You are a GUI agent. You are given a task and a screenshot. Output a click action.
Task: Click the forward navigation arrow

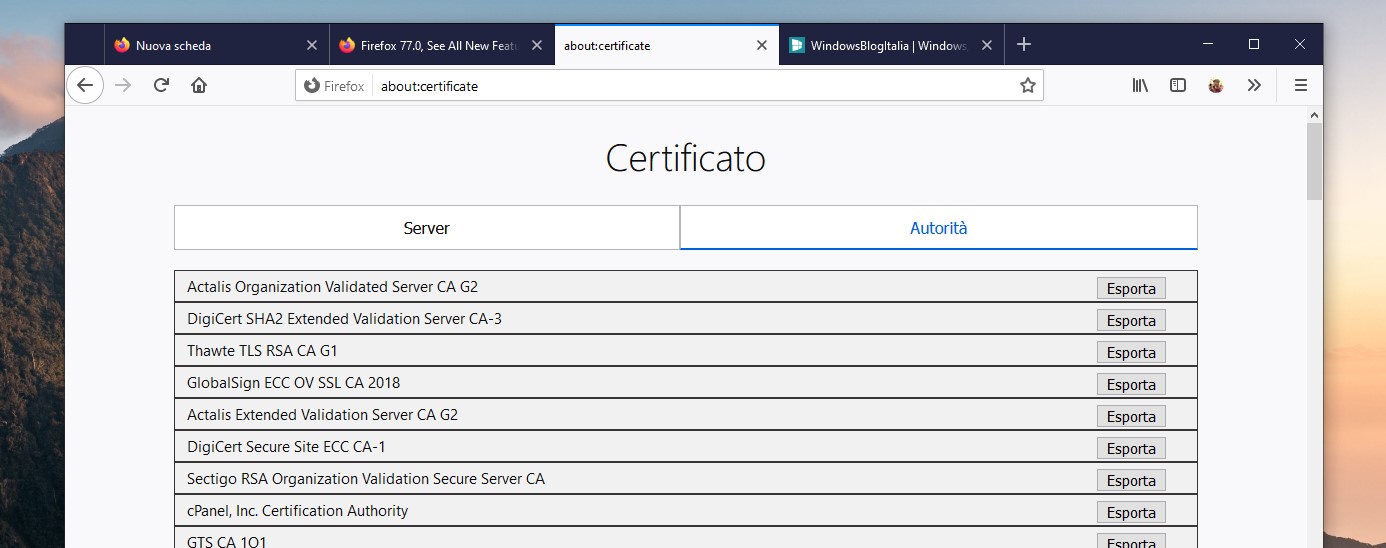click(x=123, y=86)
